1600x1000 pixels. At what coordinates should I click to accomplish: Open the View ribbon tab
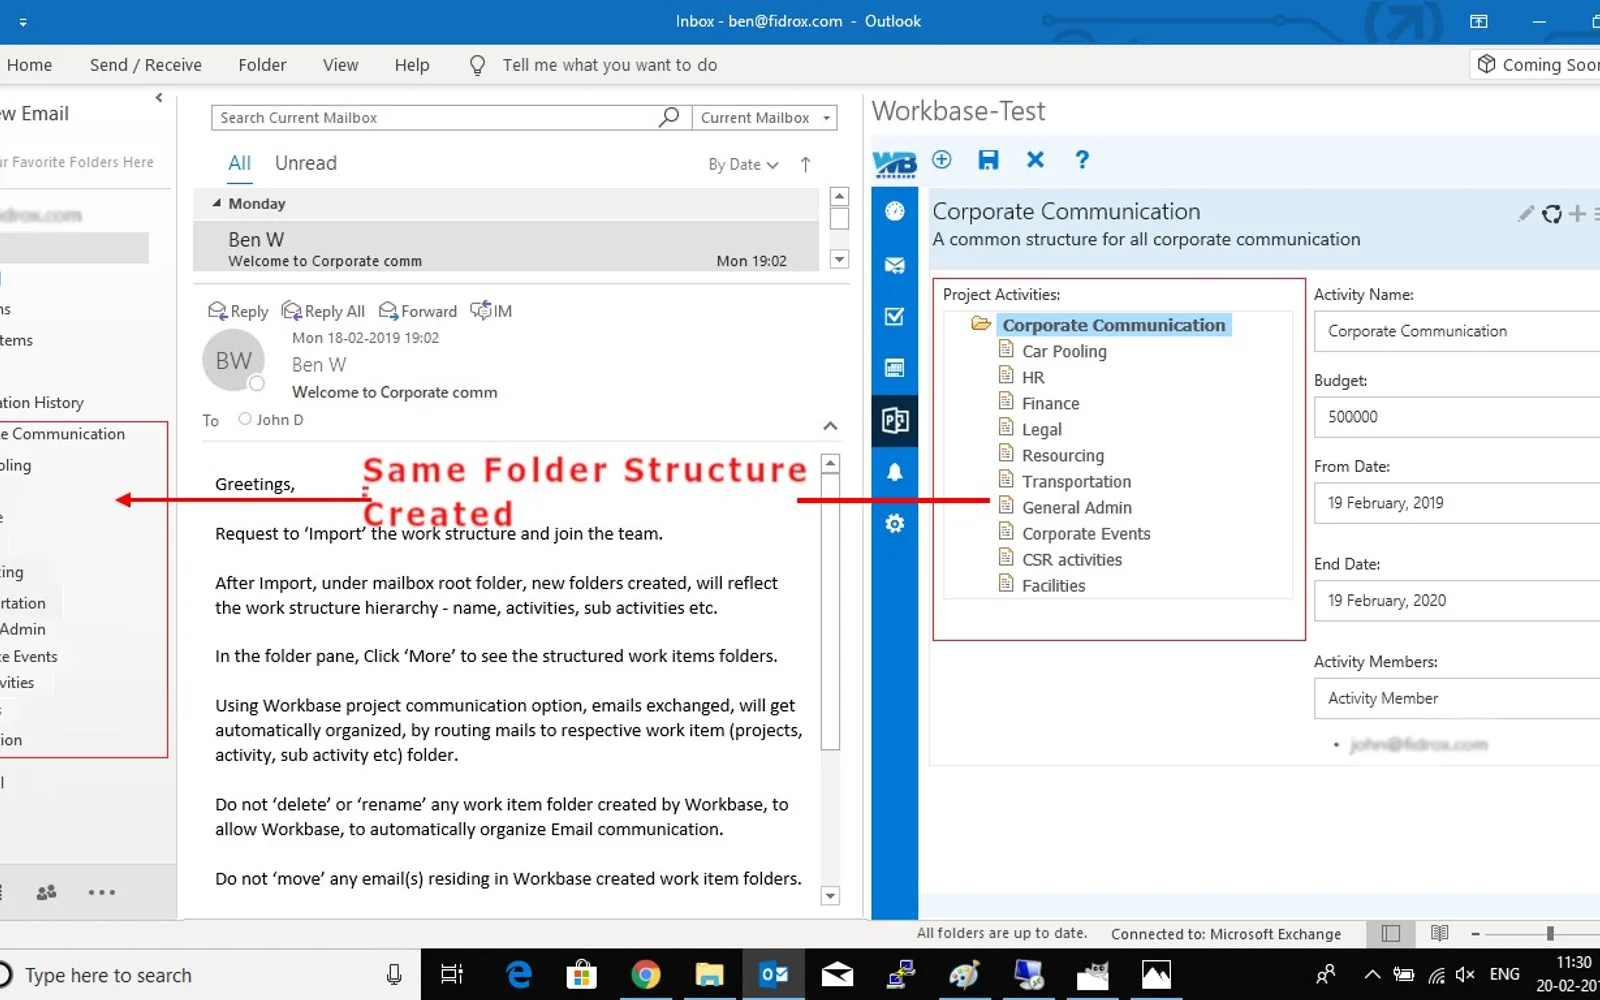point(340,65)
